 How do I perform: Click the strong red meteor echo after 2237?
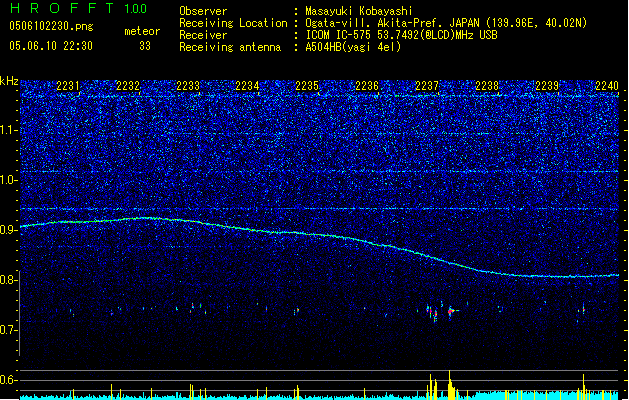(451, 311)
